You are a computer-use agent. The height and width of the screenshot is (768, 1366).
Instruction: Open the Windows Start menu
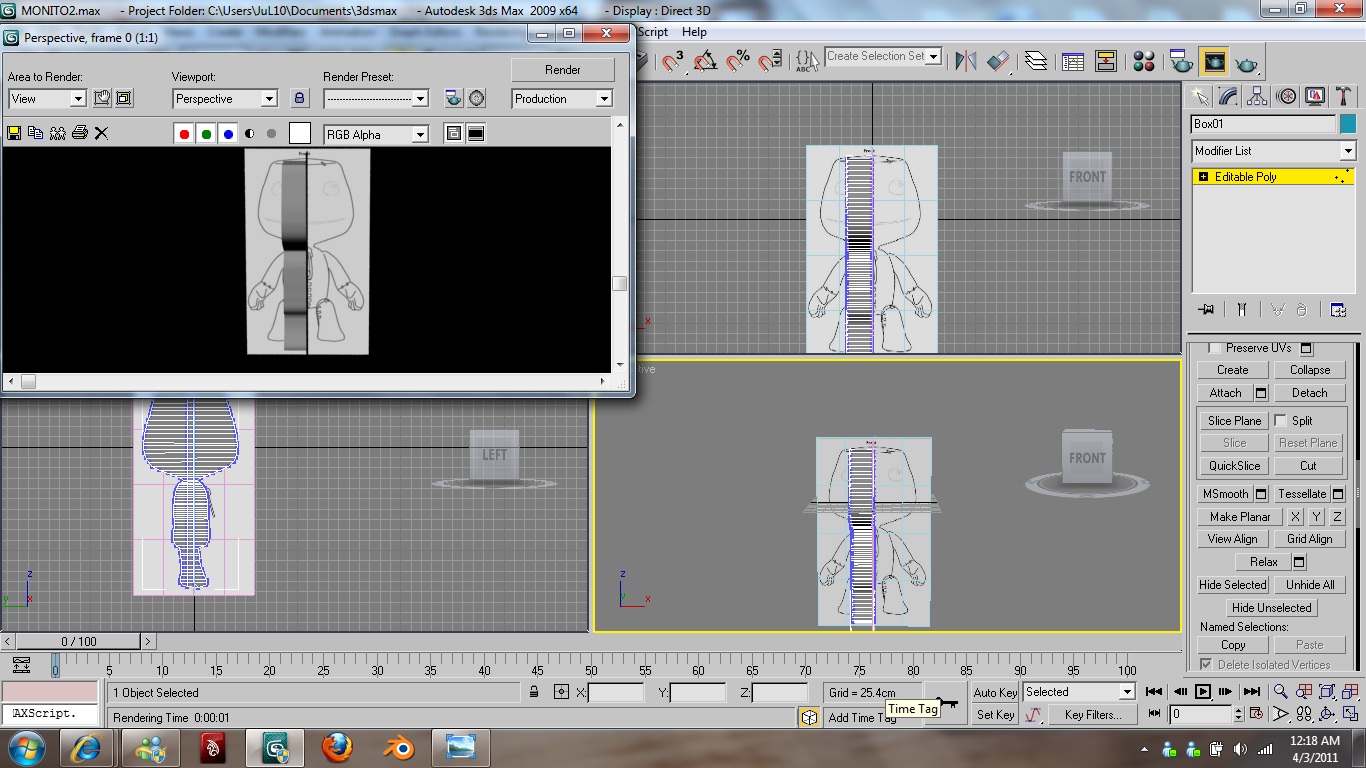point(26,748)
